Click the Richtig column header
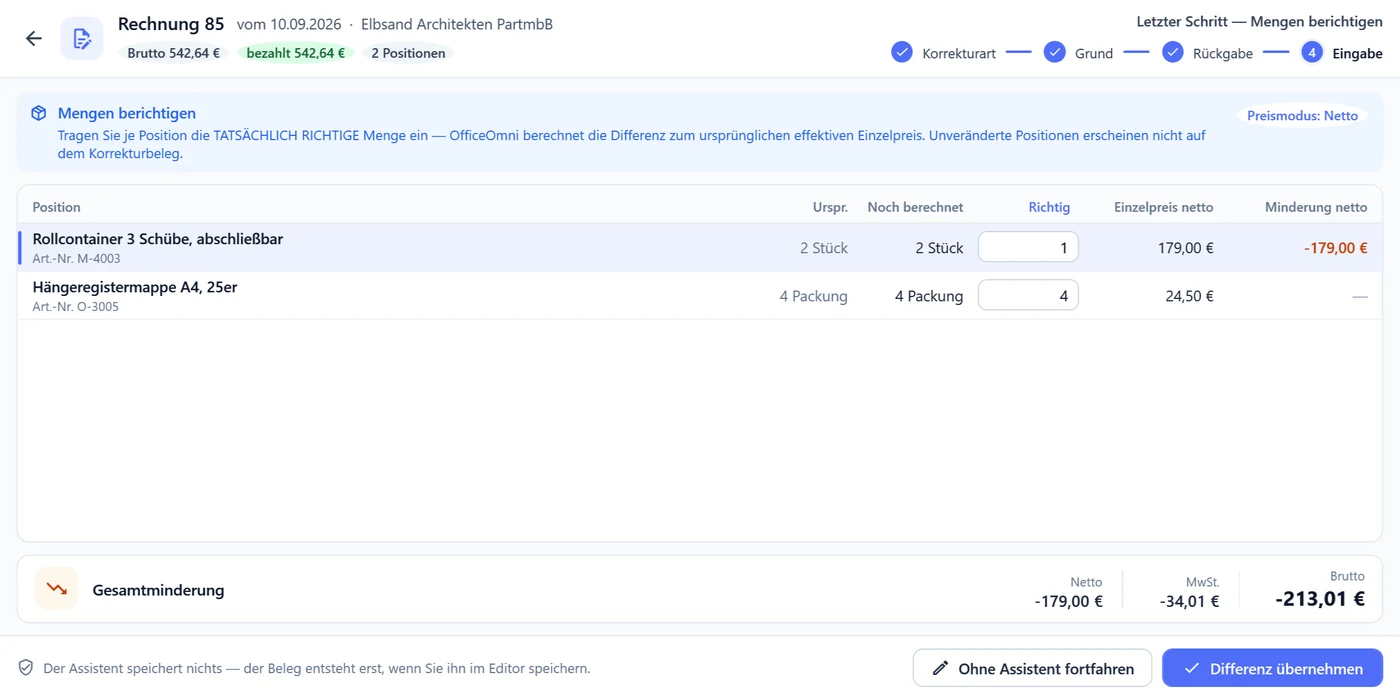1400x699 pixels. pos(1049,207)
